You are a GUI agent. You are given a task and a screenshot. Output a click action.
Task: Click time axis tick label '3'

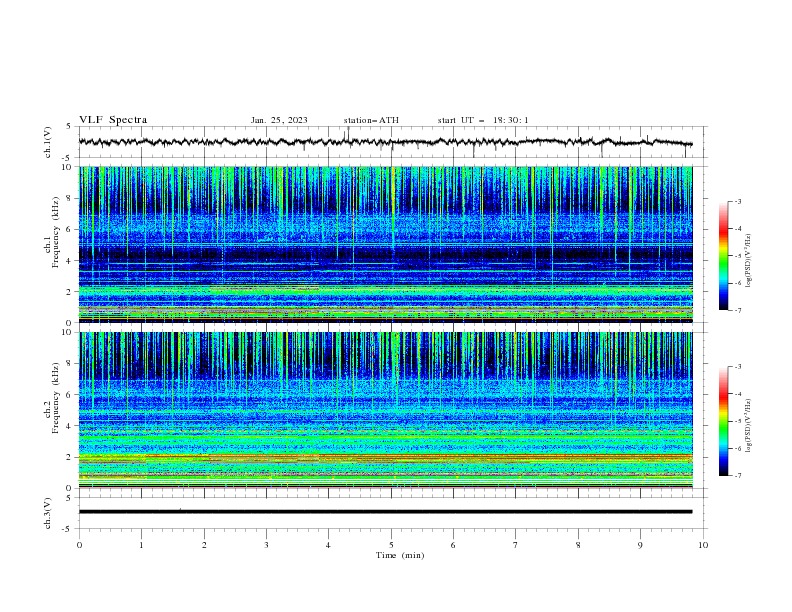point(266,545)
